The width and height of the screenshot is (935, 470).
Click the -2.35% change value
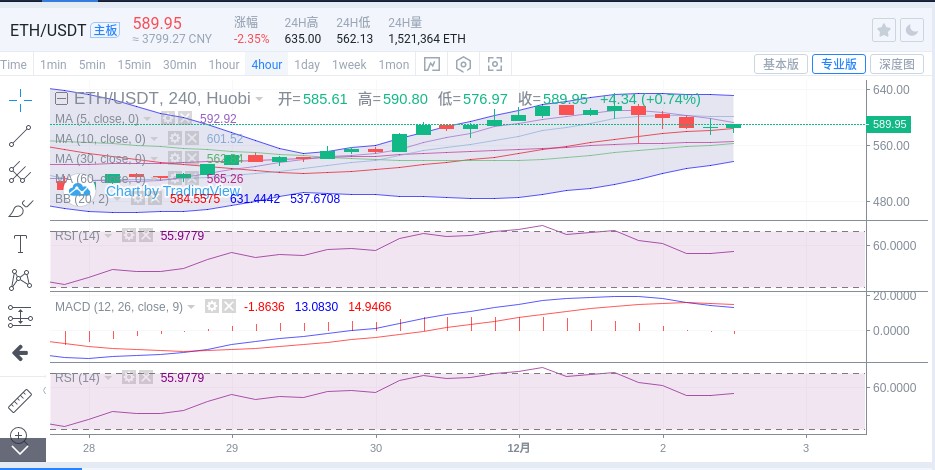click(x=252, y=39)
